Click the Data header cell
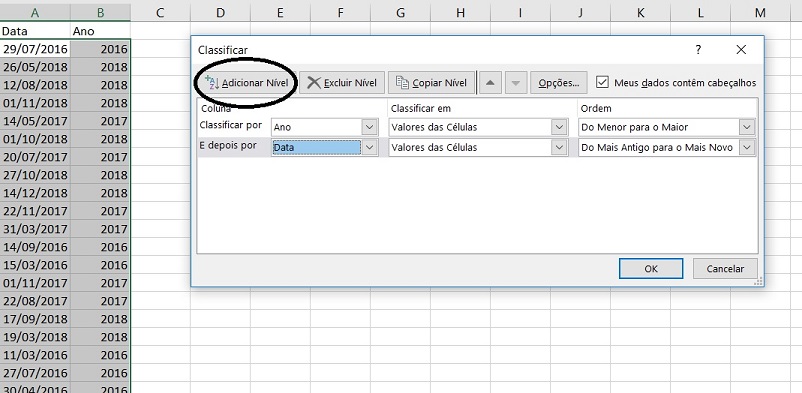 coord(35,31)
